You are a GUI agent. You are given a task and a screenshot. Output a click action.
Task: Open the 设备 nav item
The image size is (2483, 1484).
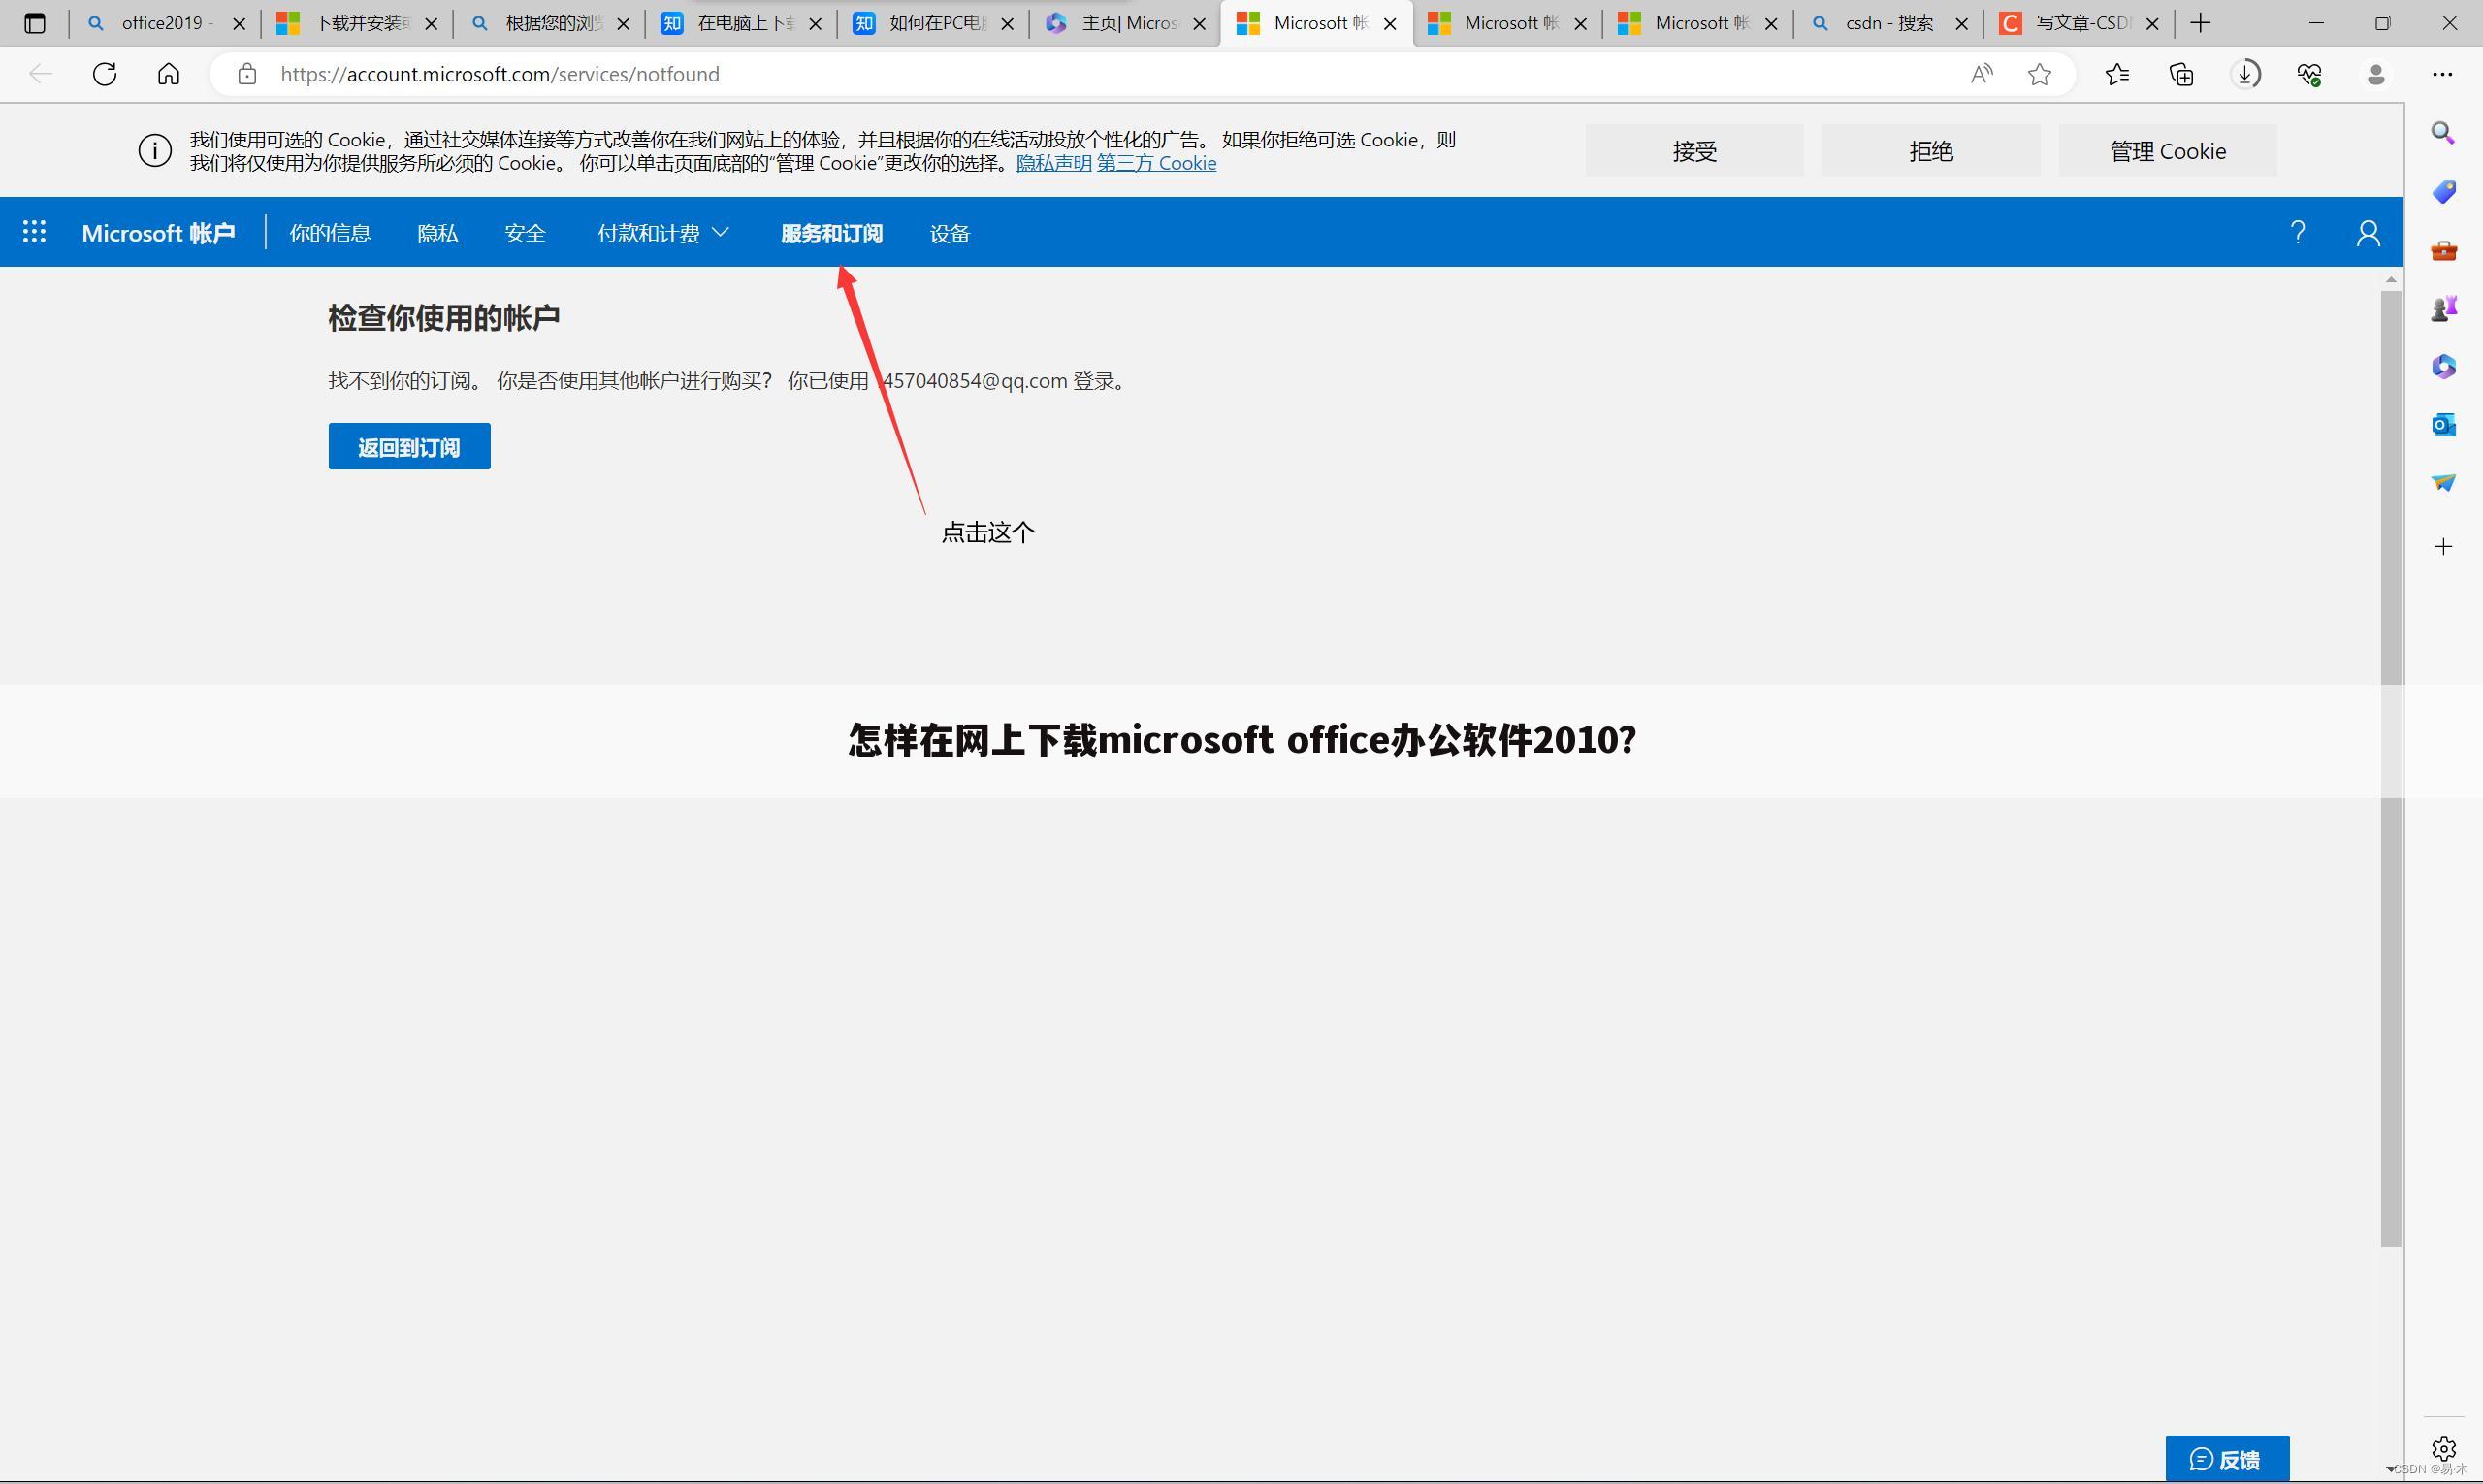950,233
